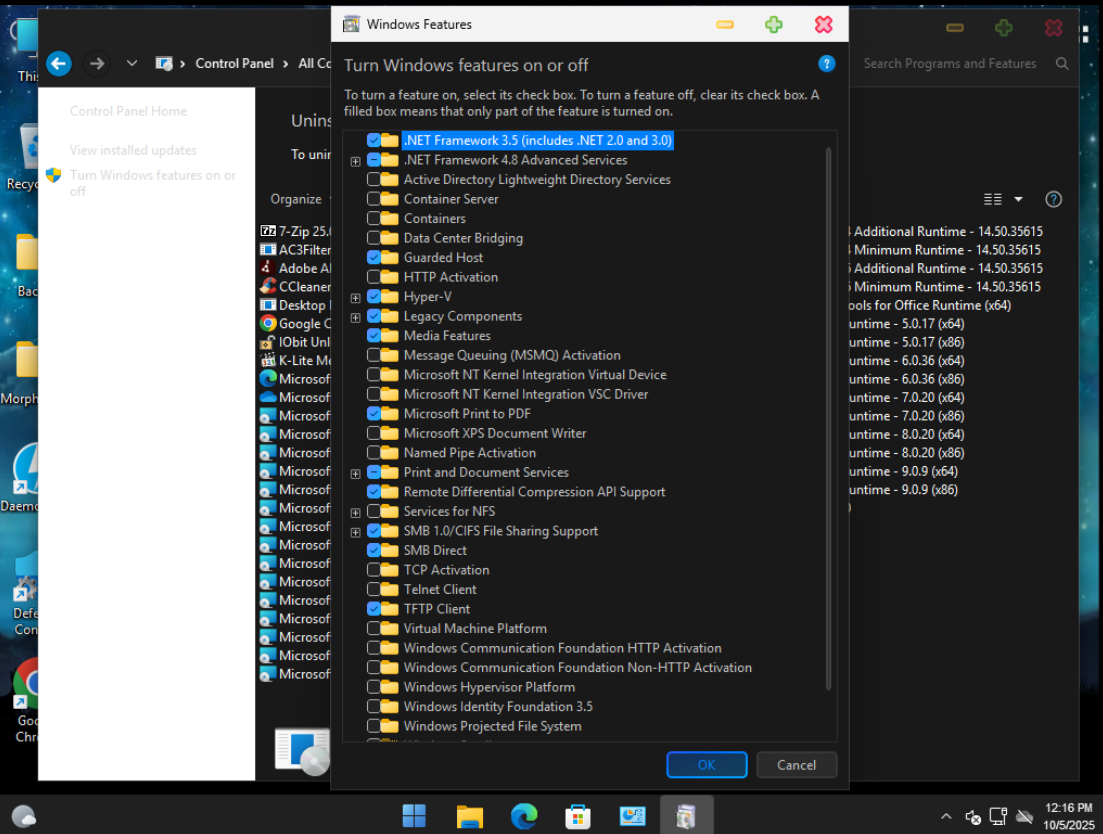Open File Explorer from the taskbar

pyautogui.click(x=470, y=816)
